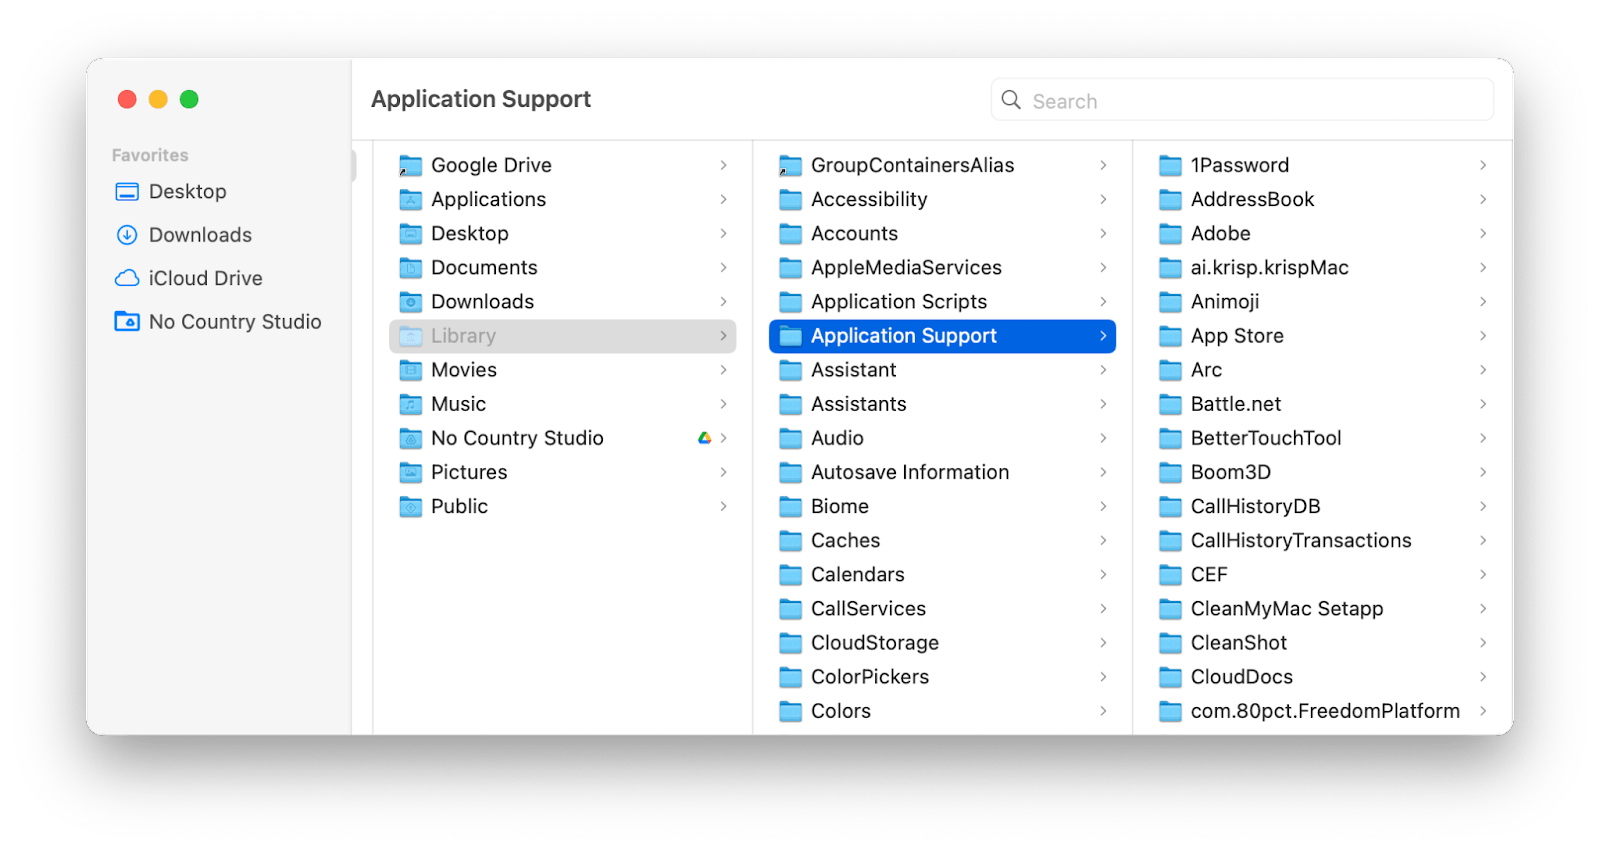1600x850 pixels.
Task: Click the Google Drive sync badge on No Country Studio
Action: [x=703, y=437]
